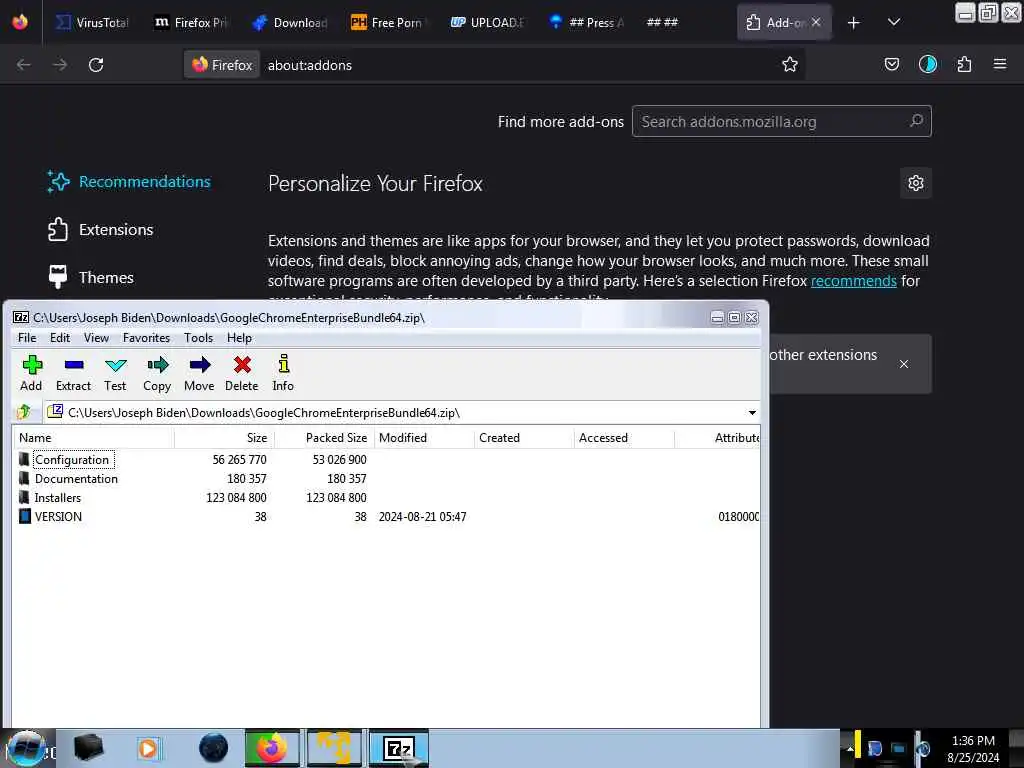This screenshot has width=1024, height=768.
Task: Open the Windows Start menu
Action: 26,749
